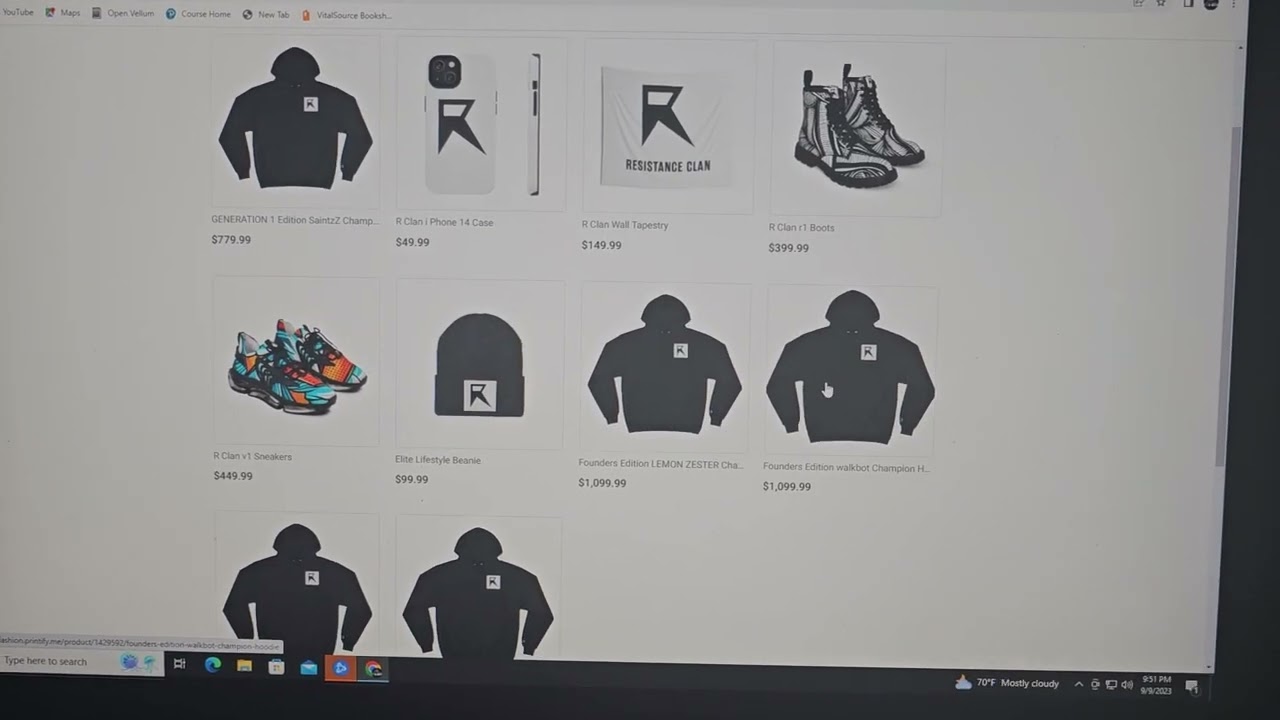Viewport: 1280px width, 720px height.
Task: Click the $399.99 price
Action: (788, 248)
